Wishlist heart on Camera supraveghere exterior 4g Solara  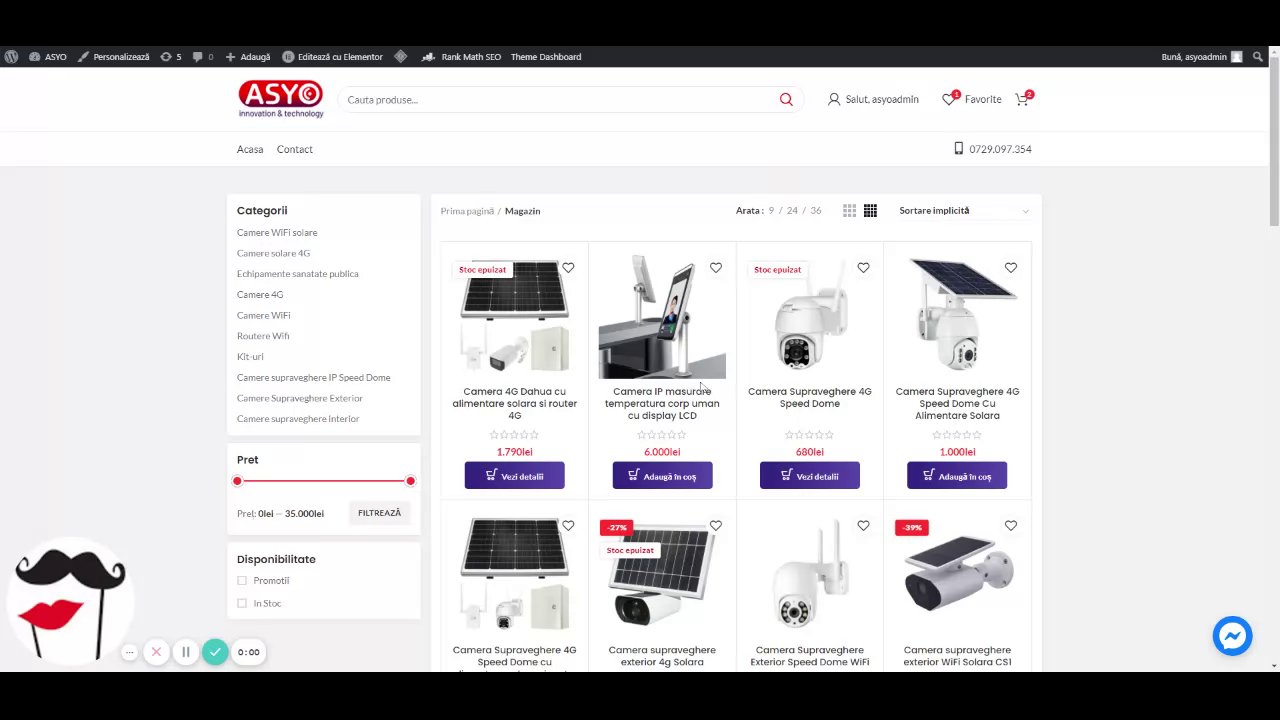tap(716, 526)
